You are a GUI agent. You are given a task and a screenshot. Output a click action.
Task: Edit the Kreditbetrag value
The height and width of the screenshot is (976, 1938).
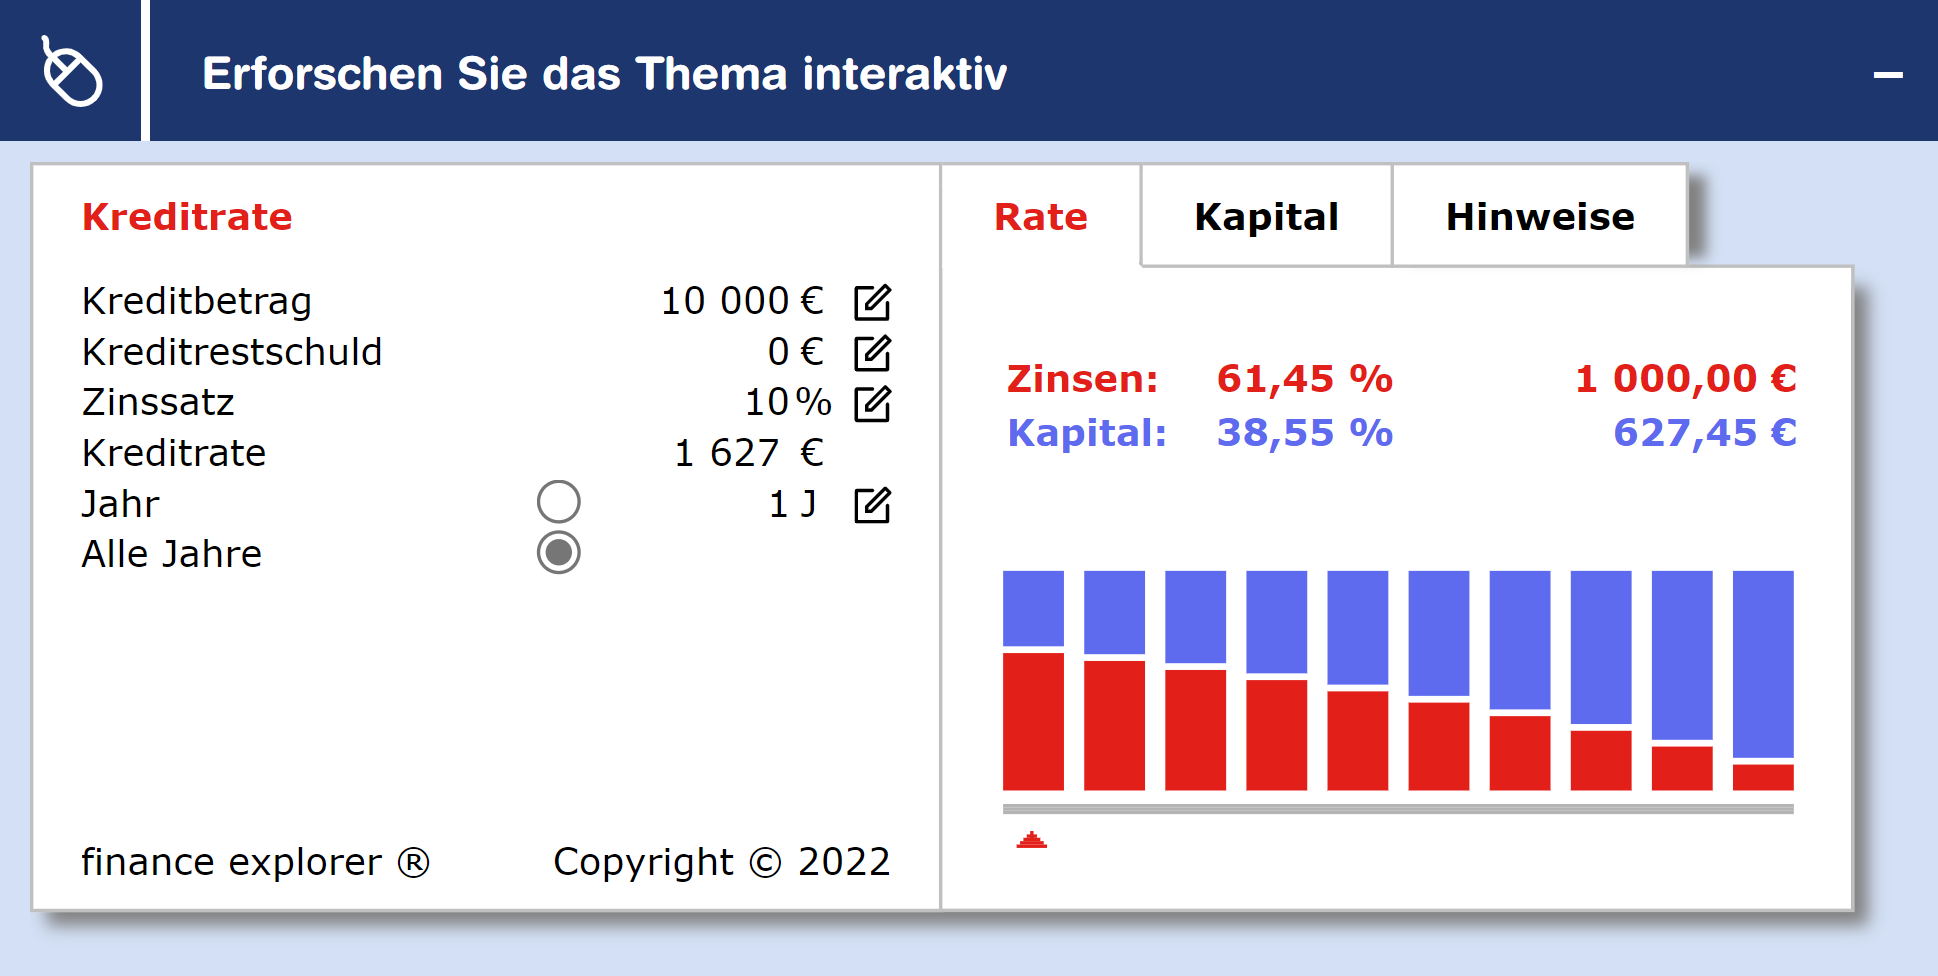(x=872, y=302)
